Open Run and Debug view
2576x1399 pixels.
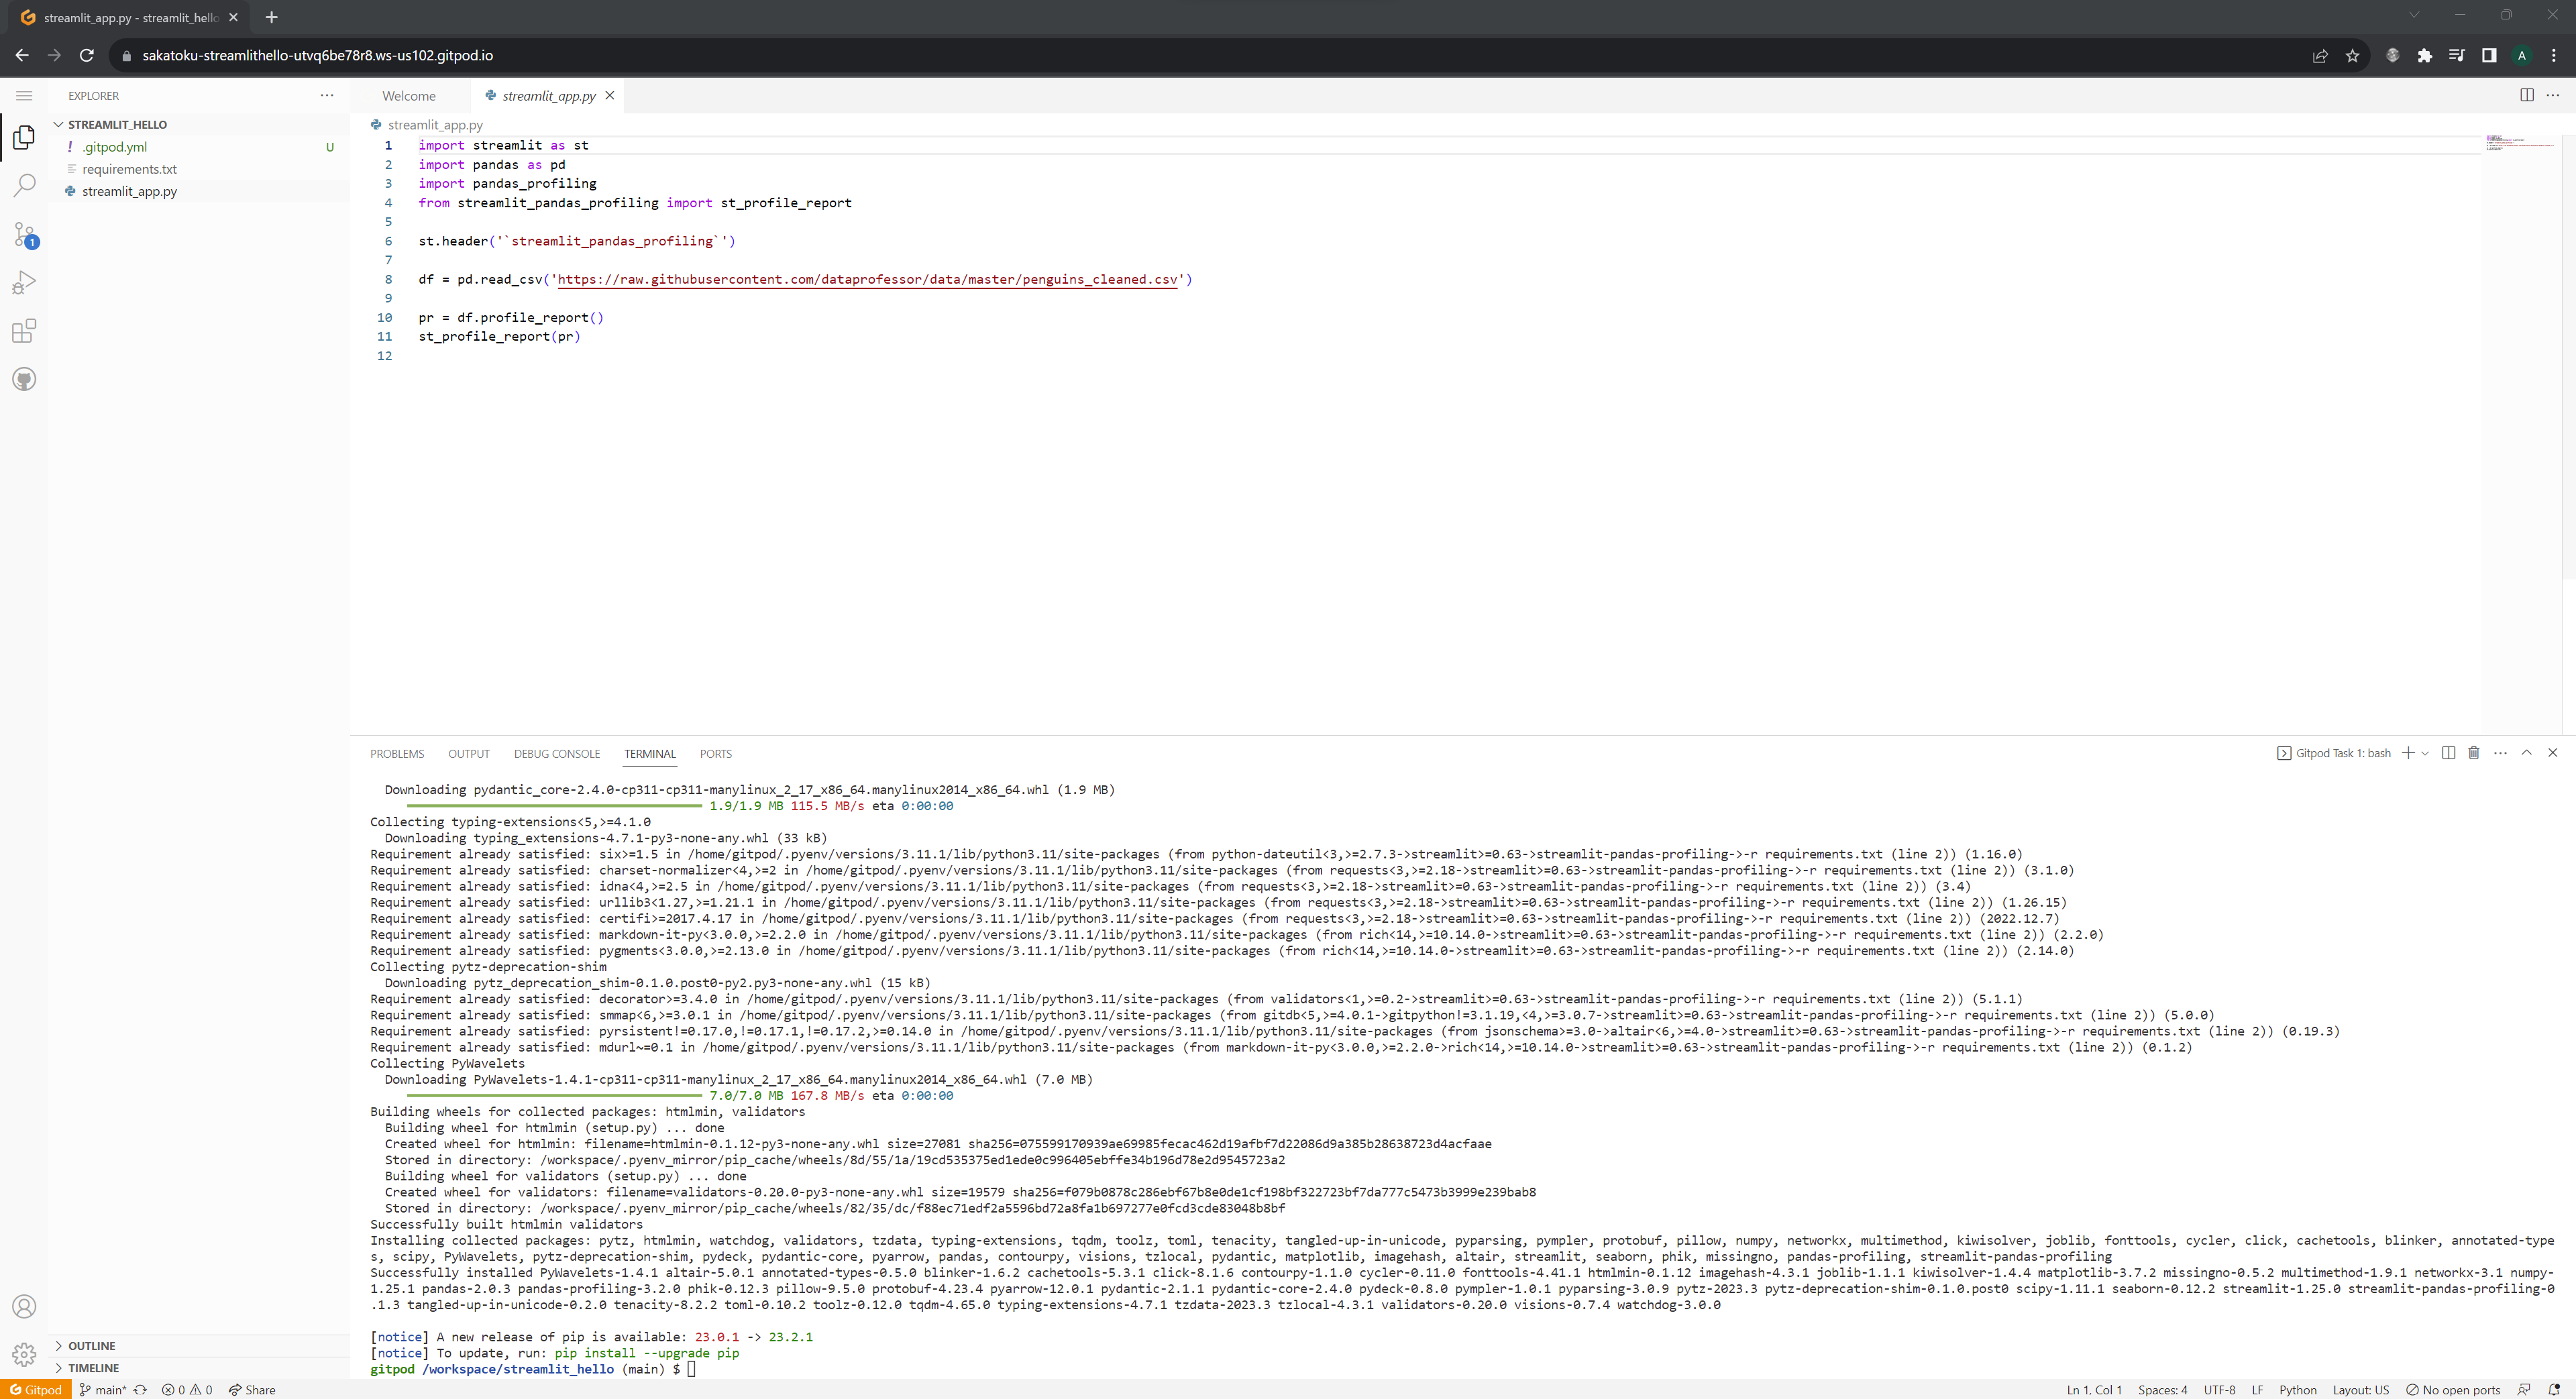[24, 283]
